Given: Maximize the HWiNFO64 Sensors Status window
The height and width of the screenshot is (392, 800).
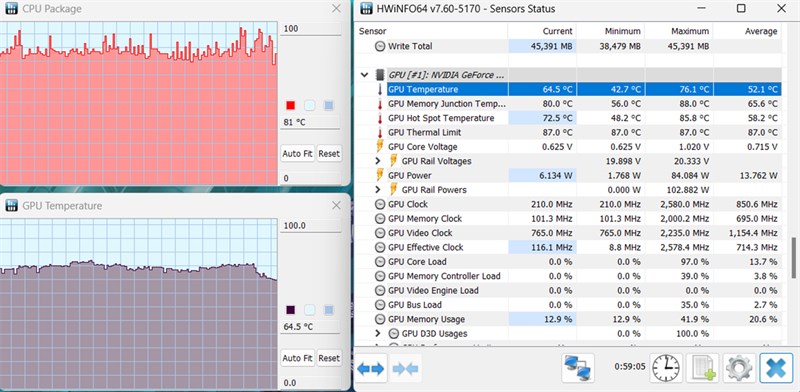Looking at the screenshot, I should tap(741, 9).
